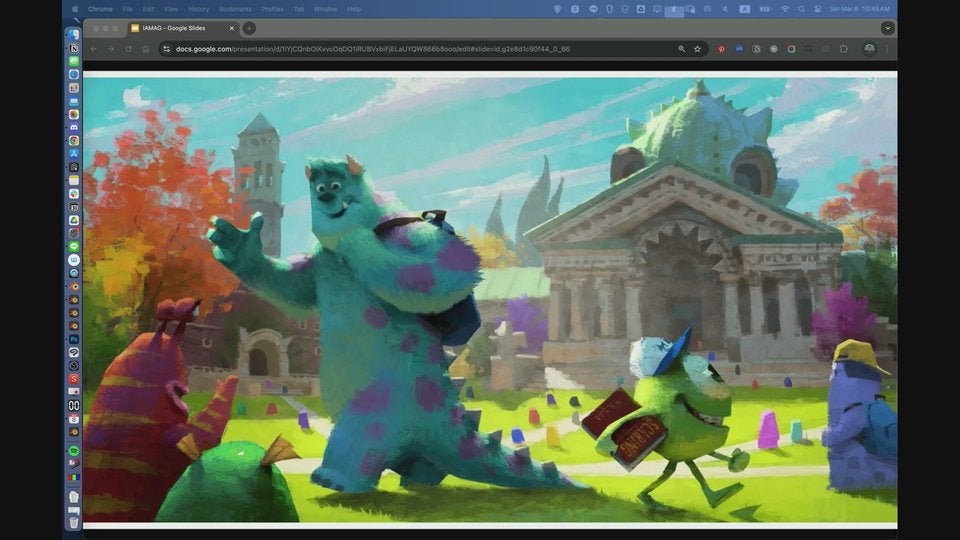This screenshot has width=960, height=540.
Task: Open the Apple menu
Action: coord(75,9)
